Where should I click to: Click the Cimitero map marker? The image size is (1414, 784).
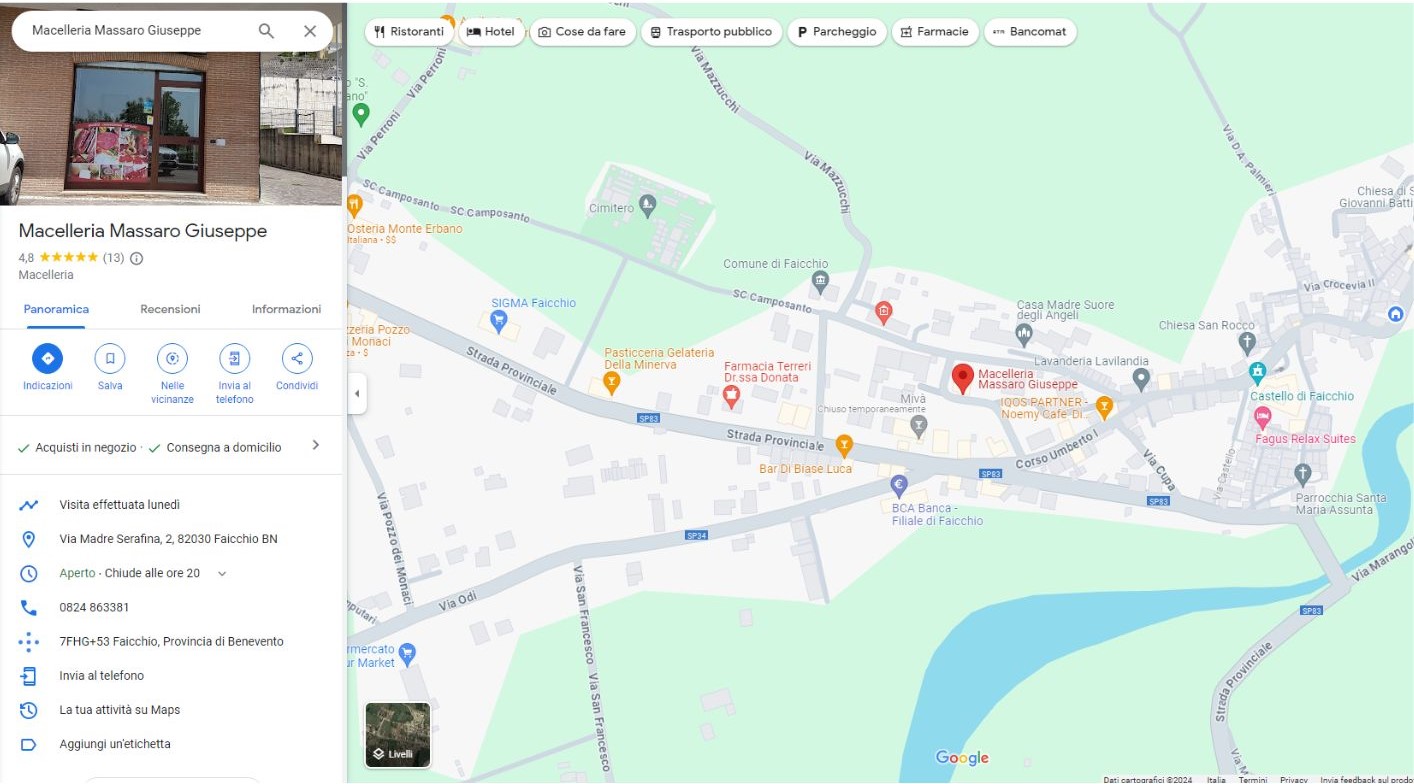click(x=647, y=208)
